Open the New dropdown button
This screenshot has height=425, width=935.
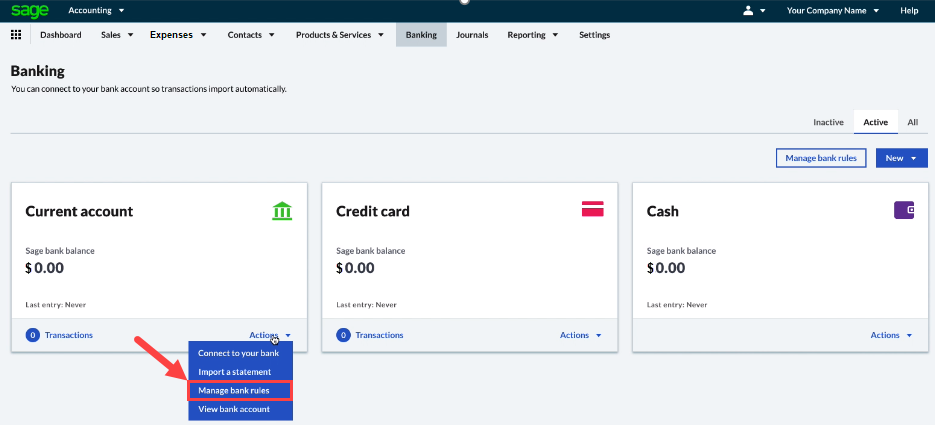point(901,158)
